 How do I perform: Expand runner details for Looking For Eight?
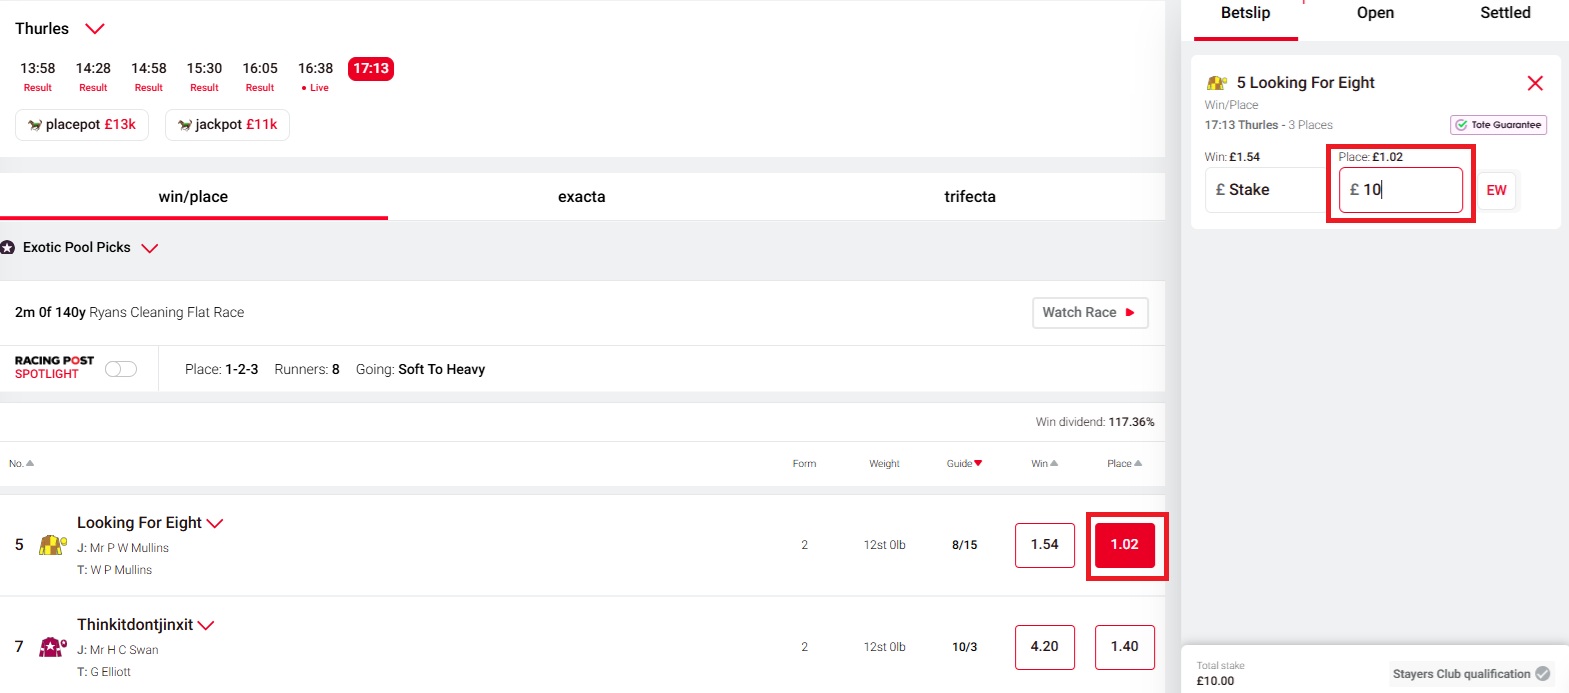[216, 522]
